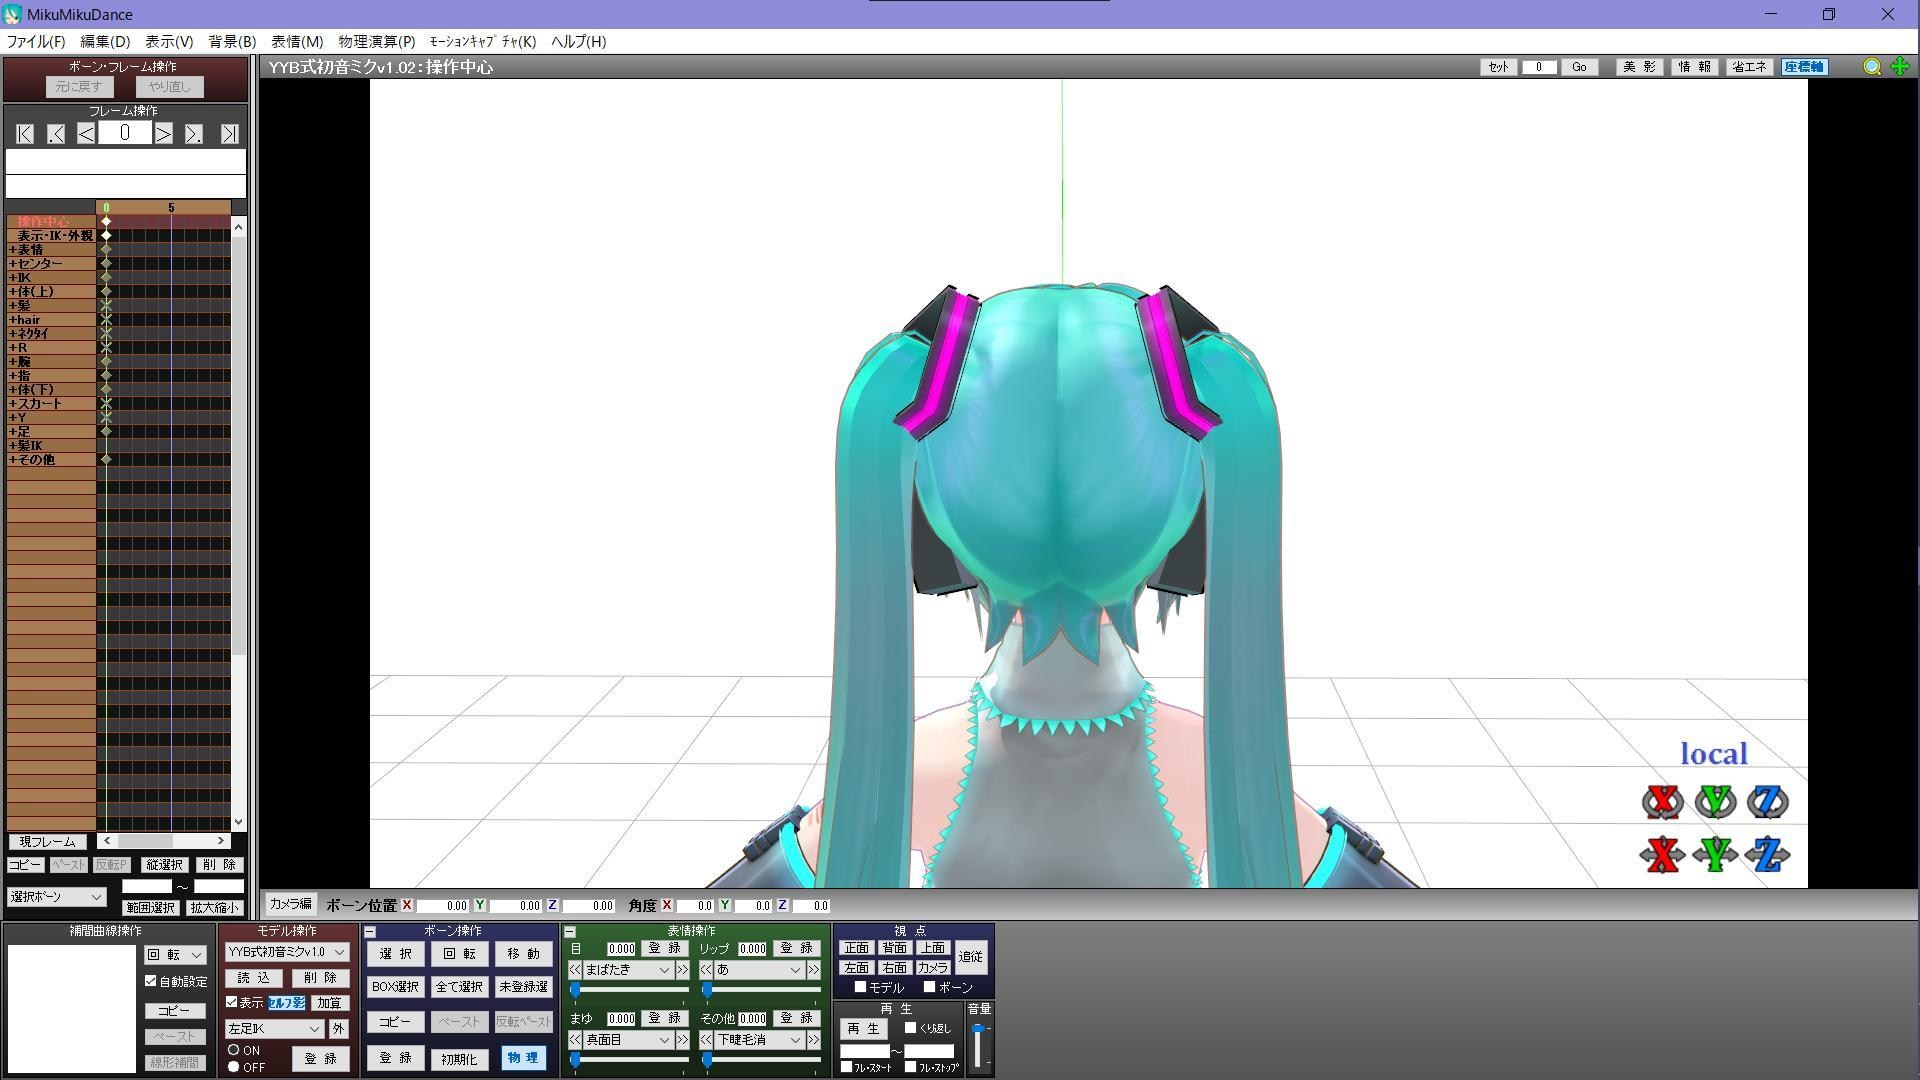Image resolution: width=1920 pixels, height=1080 pixels.
Task: Click the rotate Z axis gizmo icon
Action: click(1767, 802)
